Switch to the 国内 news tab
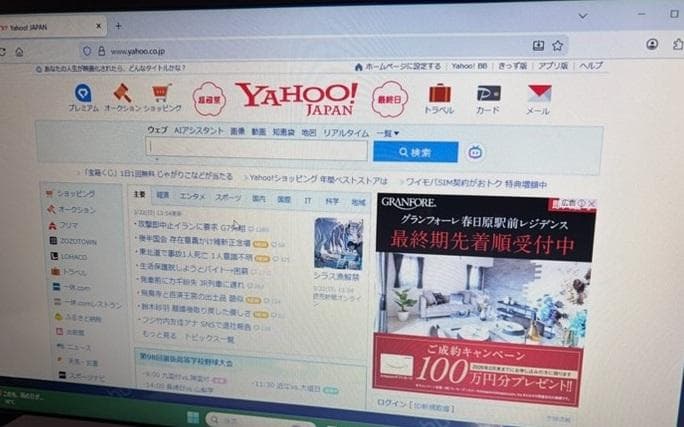 pos(259,198)
